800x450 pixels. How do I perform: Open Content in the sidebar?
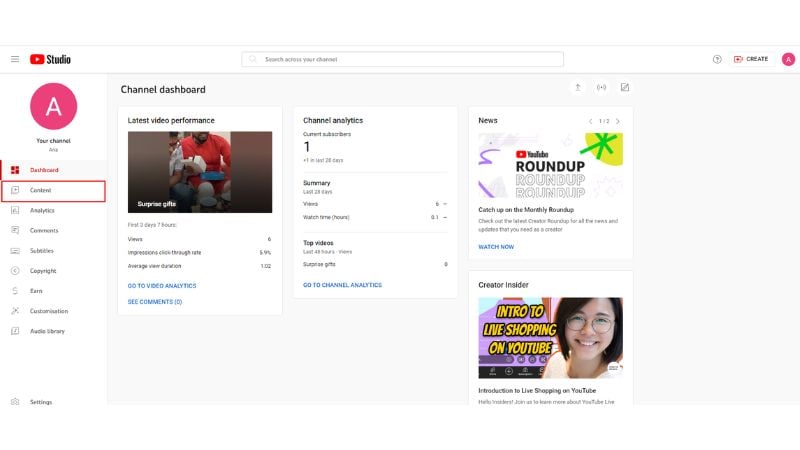tap(54, 190)
